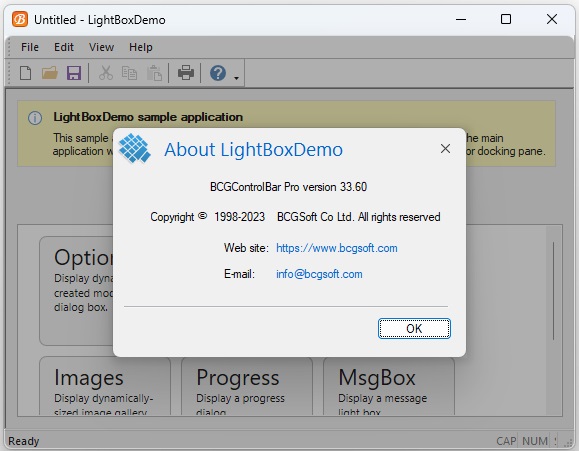Minimize the LightBoxDemo window
The height and width of the screenshot is (451, 579).
pos(461,19)
